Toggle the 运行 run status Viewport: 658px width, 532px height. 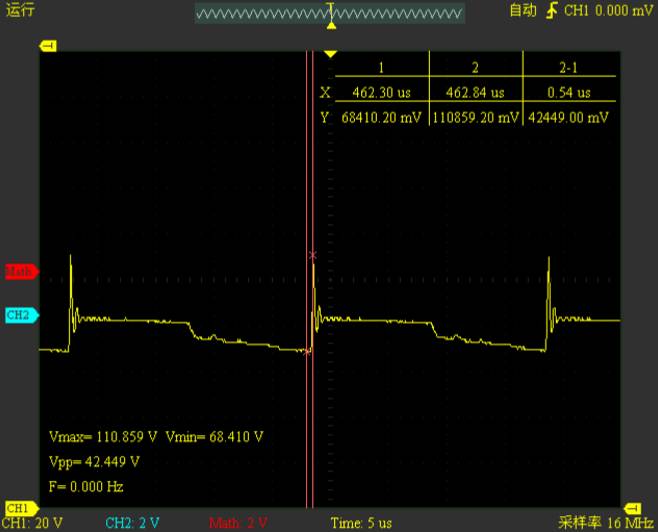pos(19,11)
